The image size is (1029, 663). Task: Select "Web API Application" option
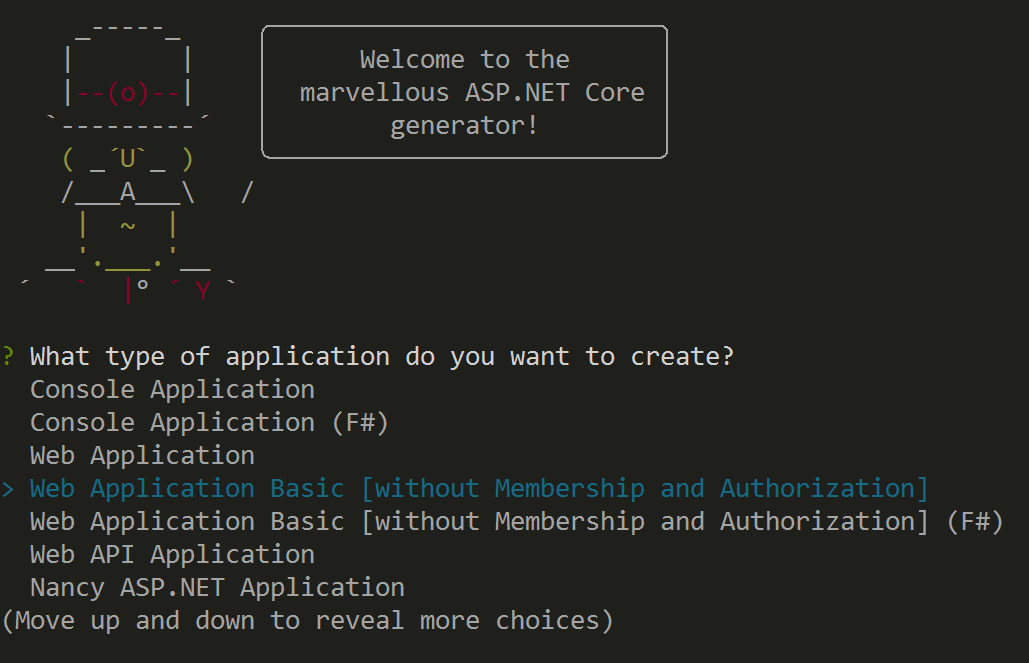[172, 555]
